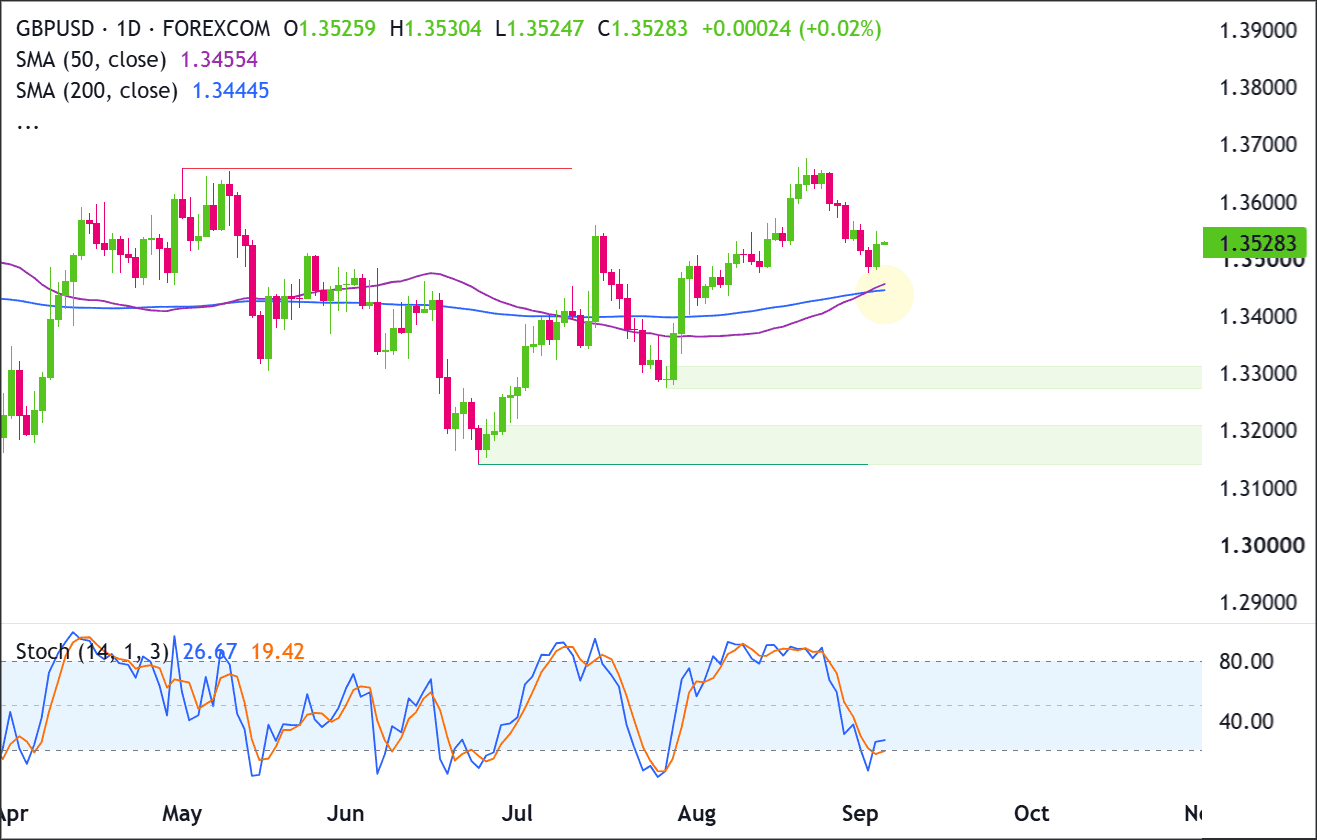Click the SMA 50 value 1.34554
1317x840 pixels.
(219, 60)
